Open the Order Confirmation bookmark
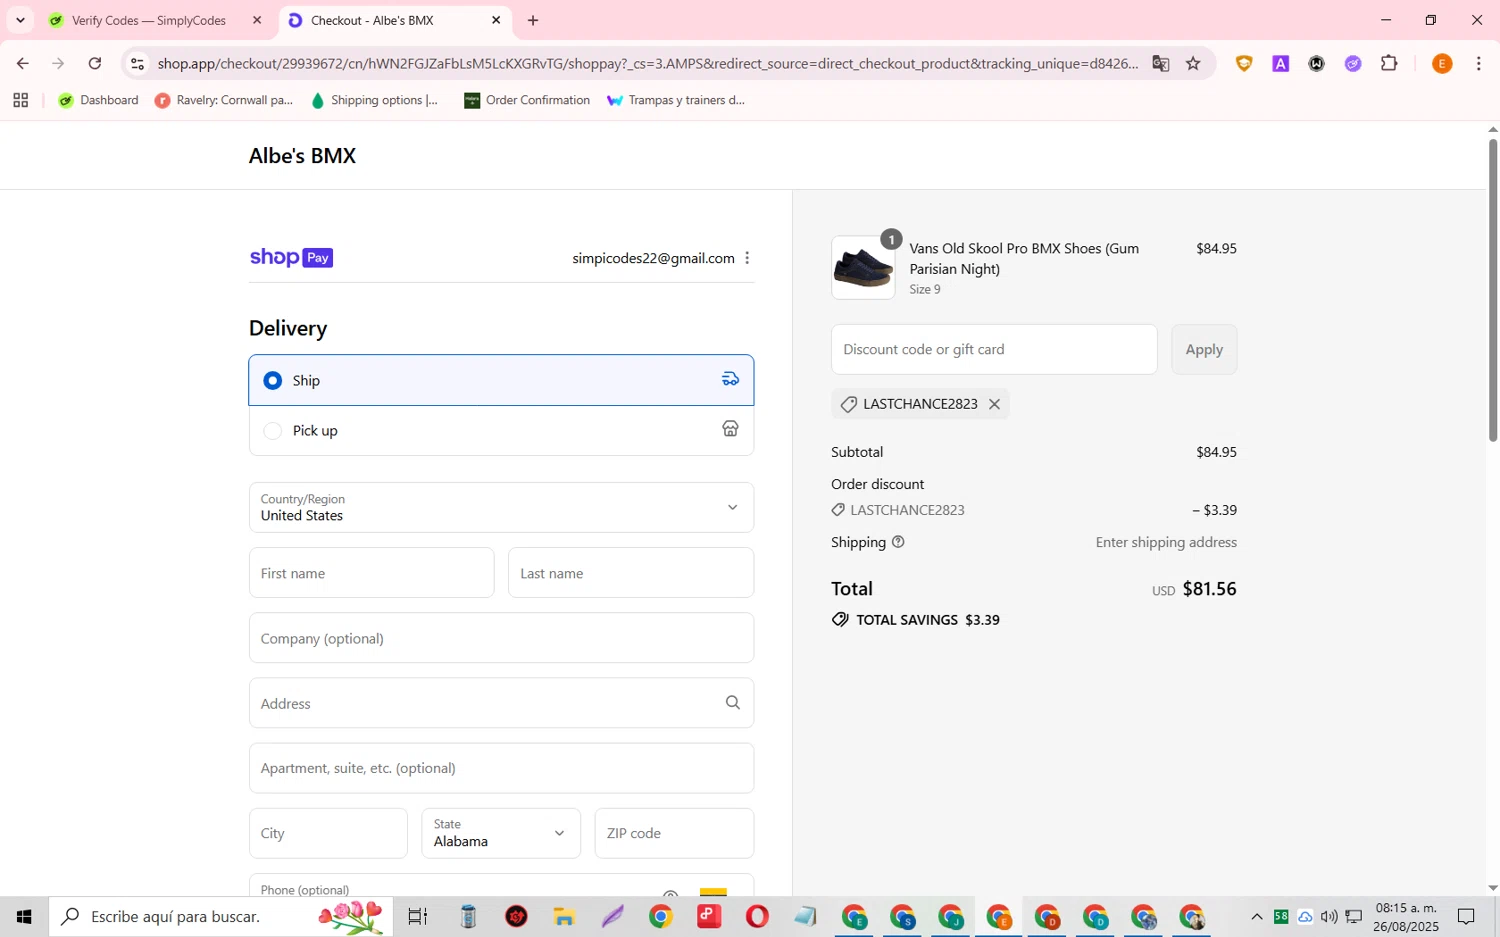Image resolution: width=1500 pixels, height=937 pixels. (527, 100)
